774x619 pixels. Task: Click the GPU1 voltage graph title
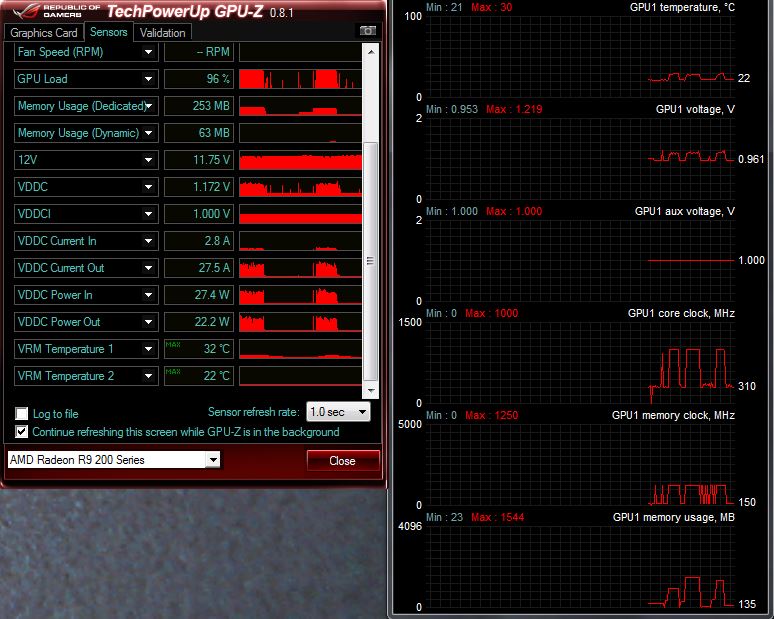coord(695,109)
